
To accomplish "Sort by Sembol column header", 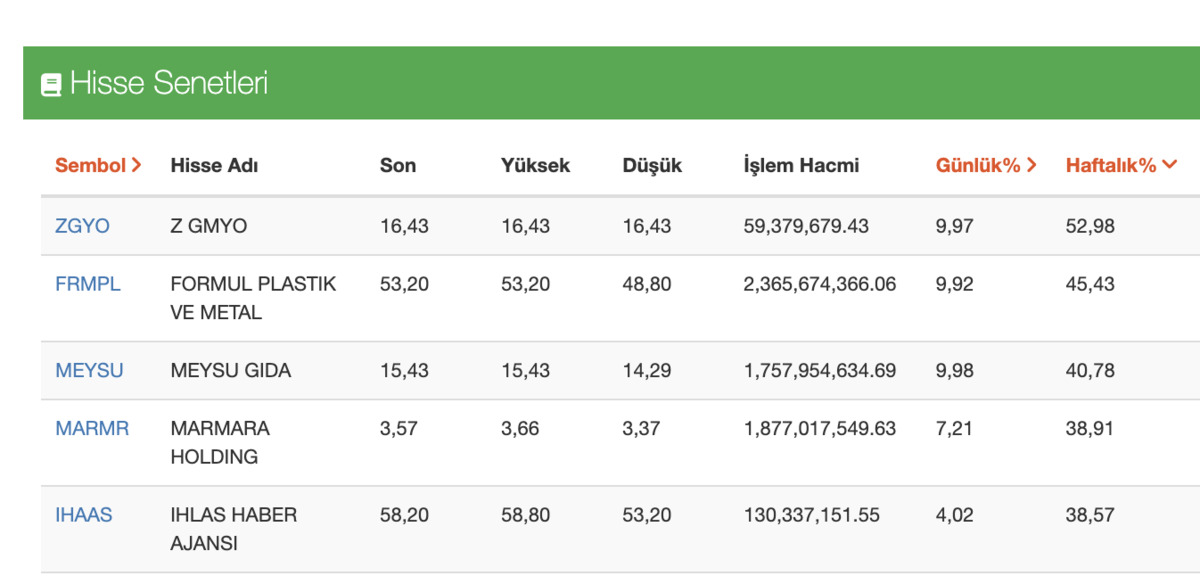I will [98, 165].
